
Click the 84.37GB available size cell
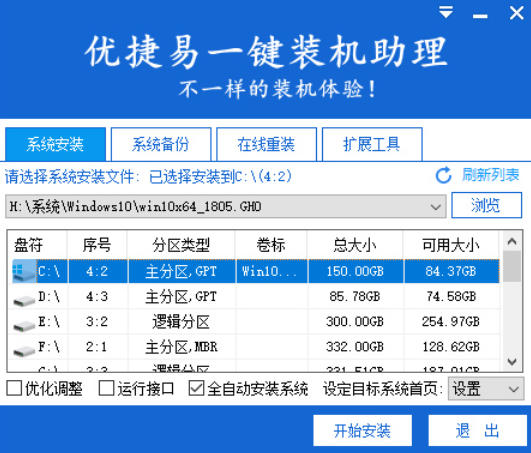point(451,271)
